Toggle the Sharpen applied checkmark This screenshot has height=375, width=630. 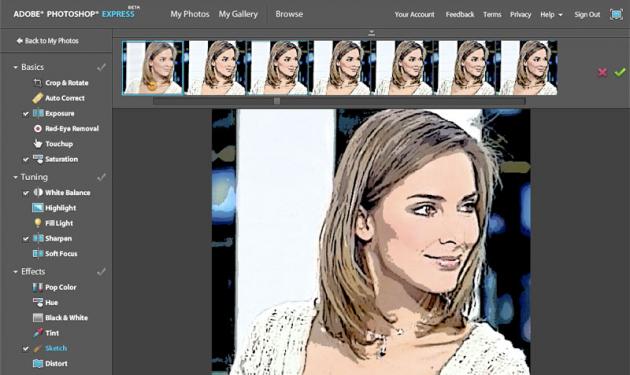26,239
